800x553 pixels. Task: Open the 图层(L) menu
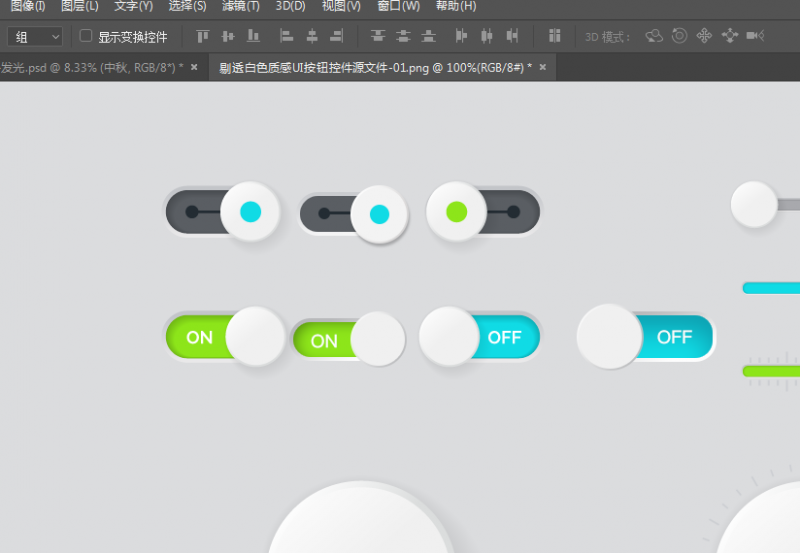(79, 6)
